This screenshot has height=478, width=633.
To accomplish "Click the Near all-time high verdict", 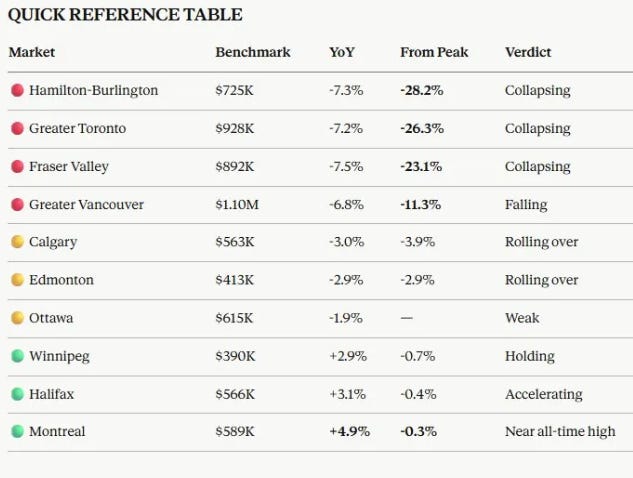I will [560, 431].
